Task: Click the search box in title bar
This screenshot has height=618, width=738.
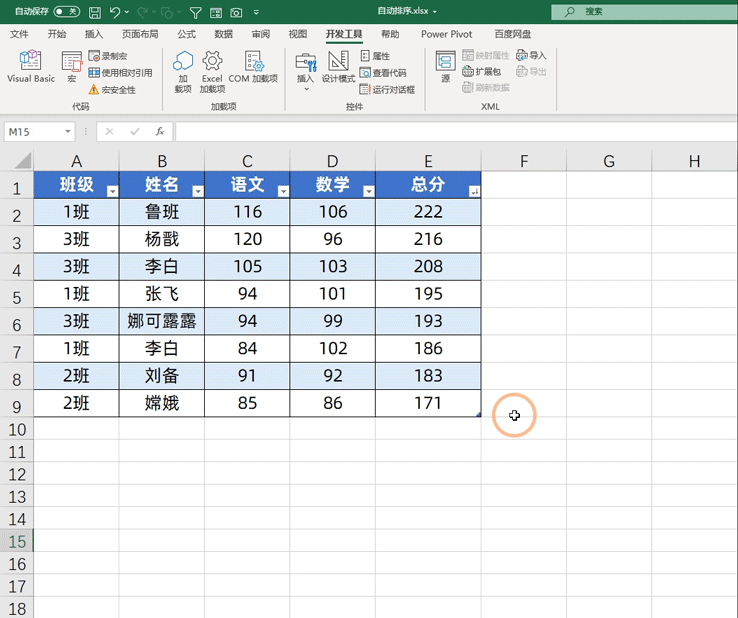Action: (x=640, y=12)
